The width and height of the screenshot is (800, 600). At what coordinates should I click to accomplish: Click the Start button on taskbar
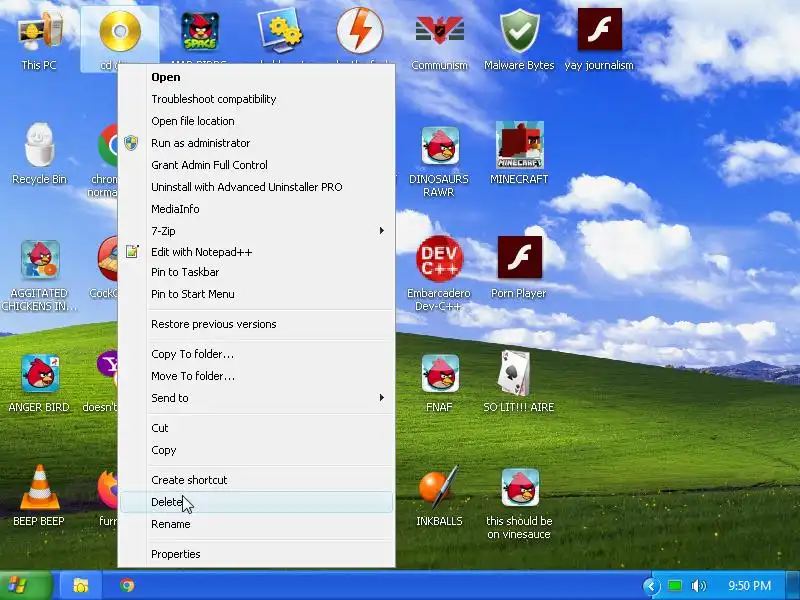coord(27,585)
